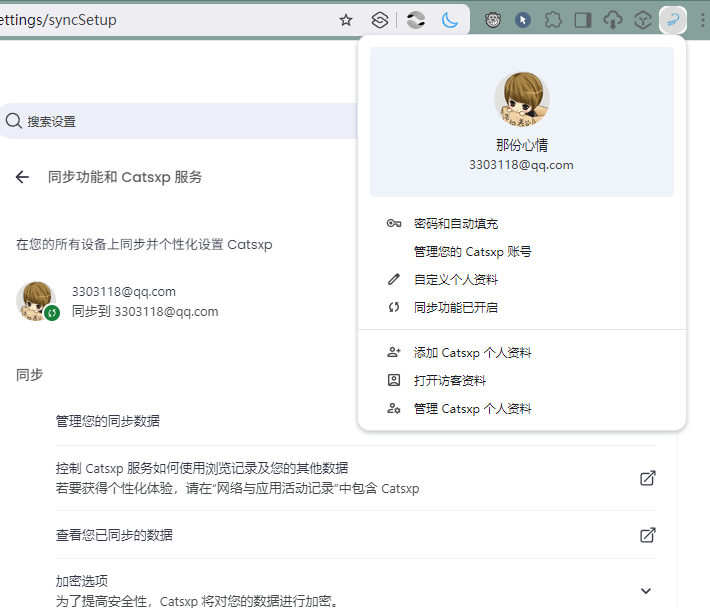Click the large profile avatar in popup
The width and height of the screenshot is (710, 608).
522,99
